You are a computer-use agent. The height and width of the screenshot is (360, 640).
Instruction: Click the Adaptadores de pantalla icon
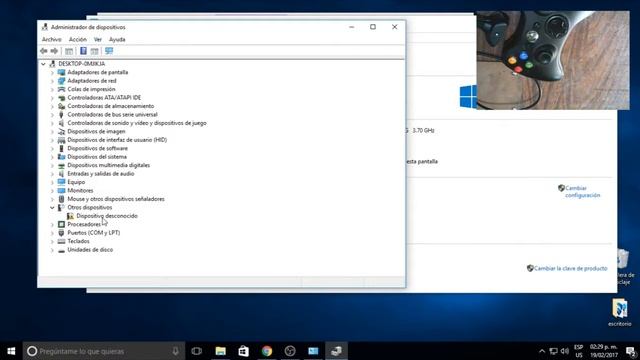[61, 72]
